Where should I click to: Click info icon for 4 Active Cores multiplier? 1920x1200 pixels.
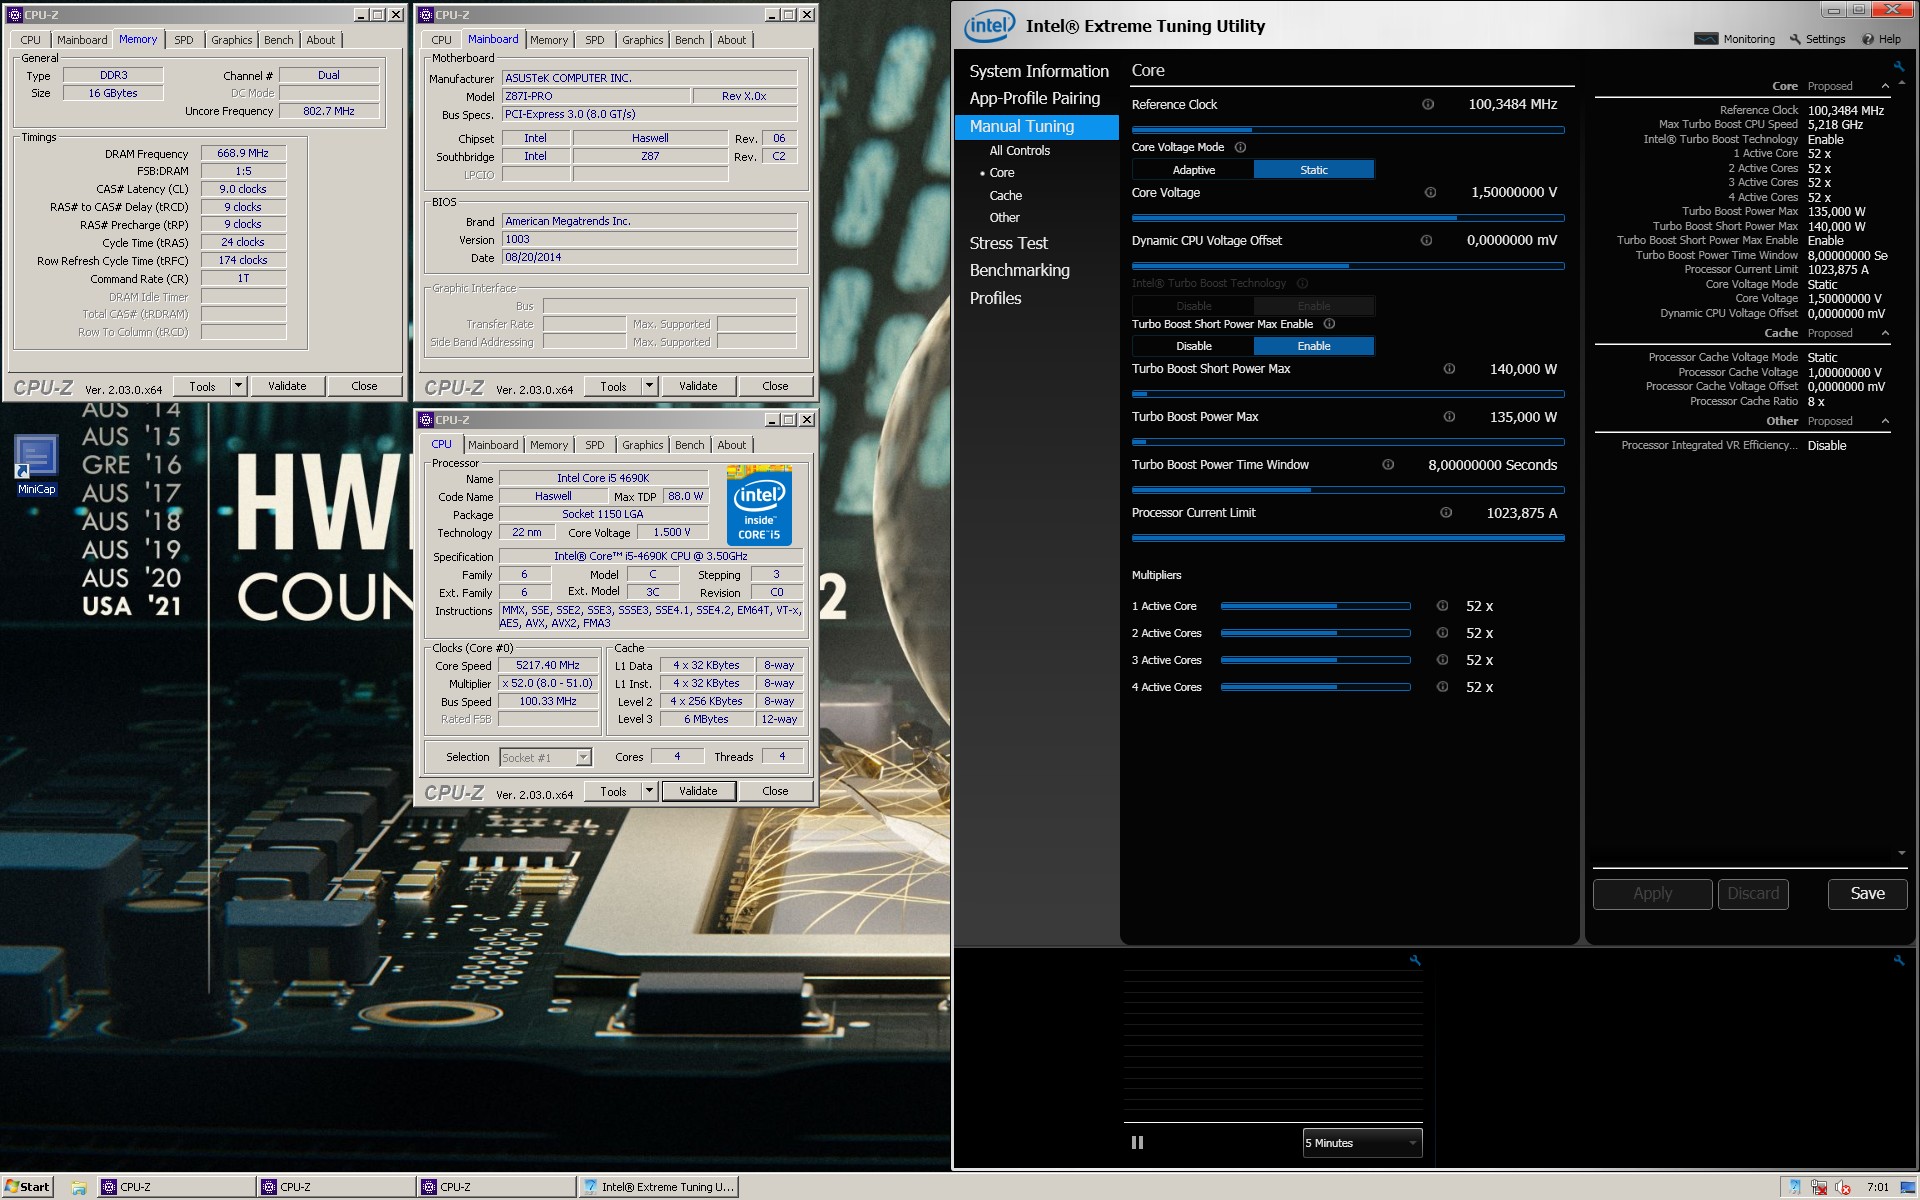1442,687
